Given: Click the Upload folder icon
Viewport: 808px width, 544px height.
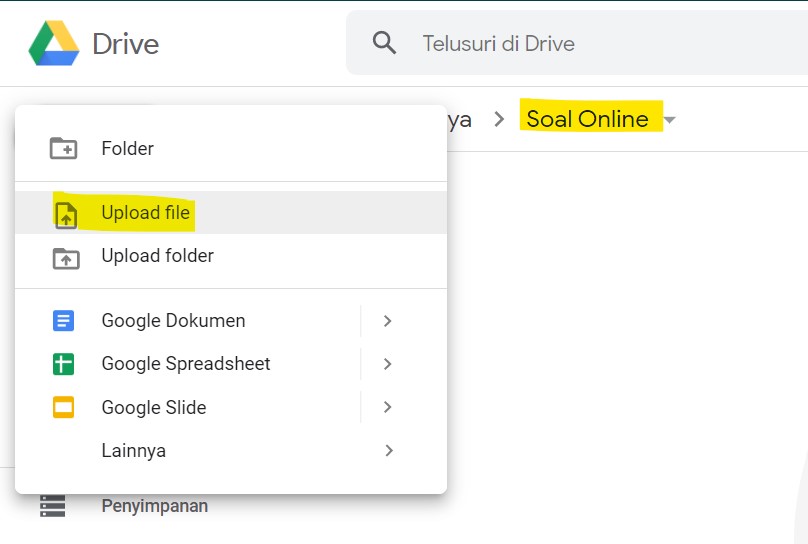Looking at the screenshot, I should coord(66,258).
